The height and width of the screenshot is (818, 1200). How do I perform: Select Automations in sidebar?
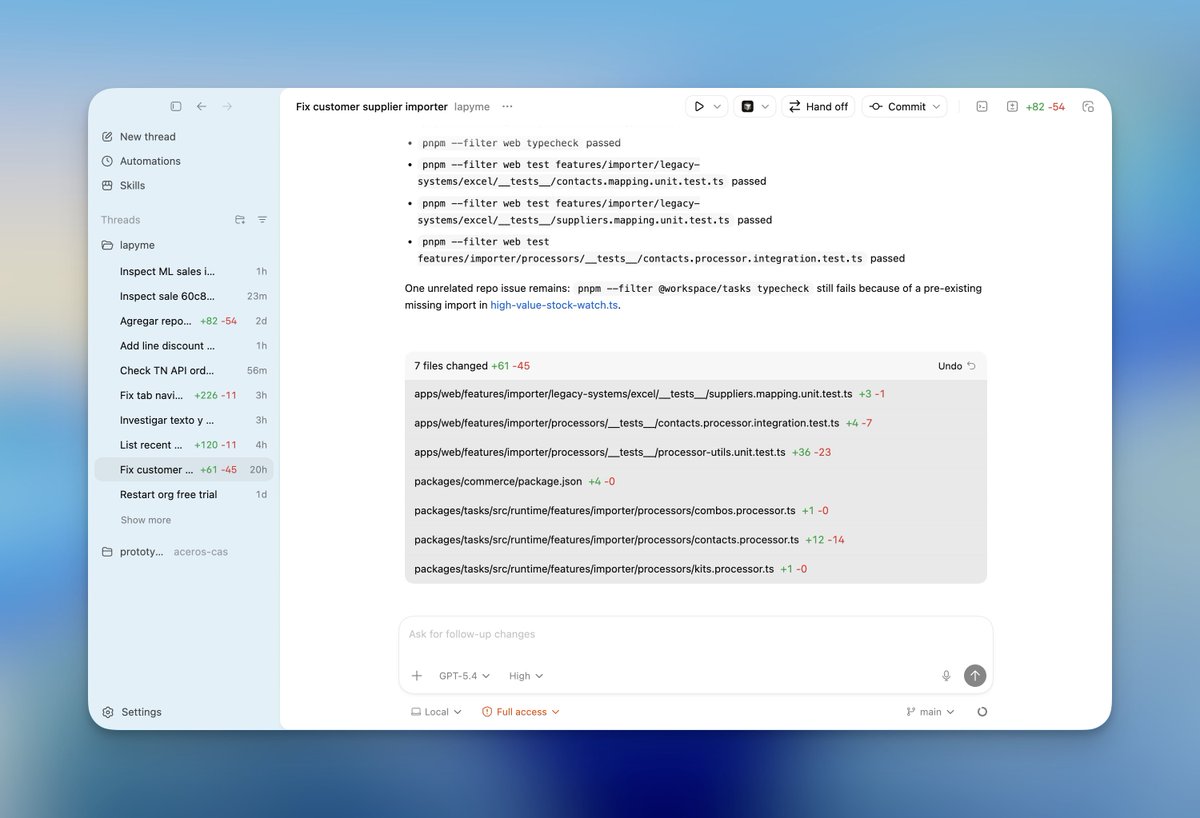point(150,161)
